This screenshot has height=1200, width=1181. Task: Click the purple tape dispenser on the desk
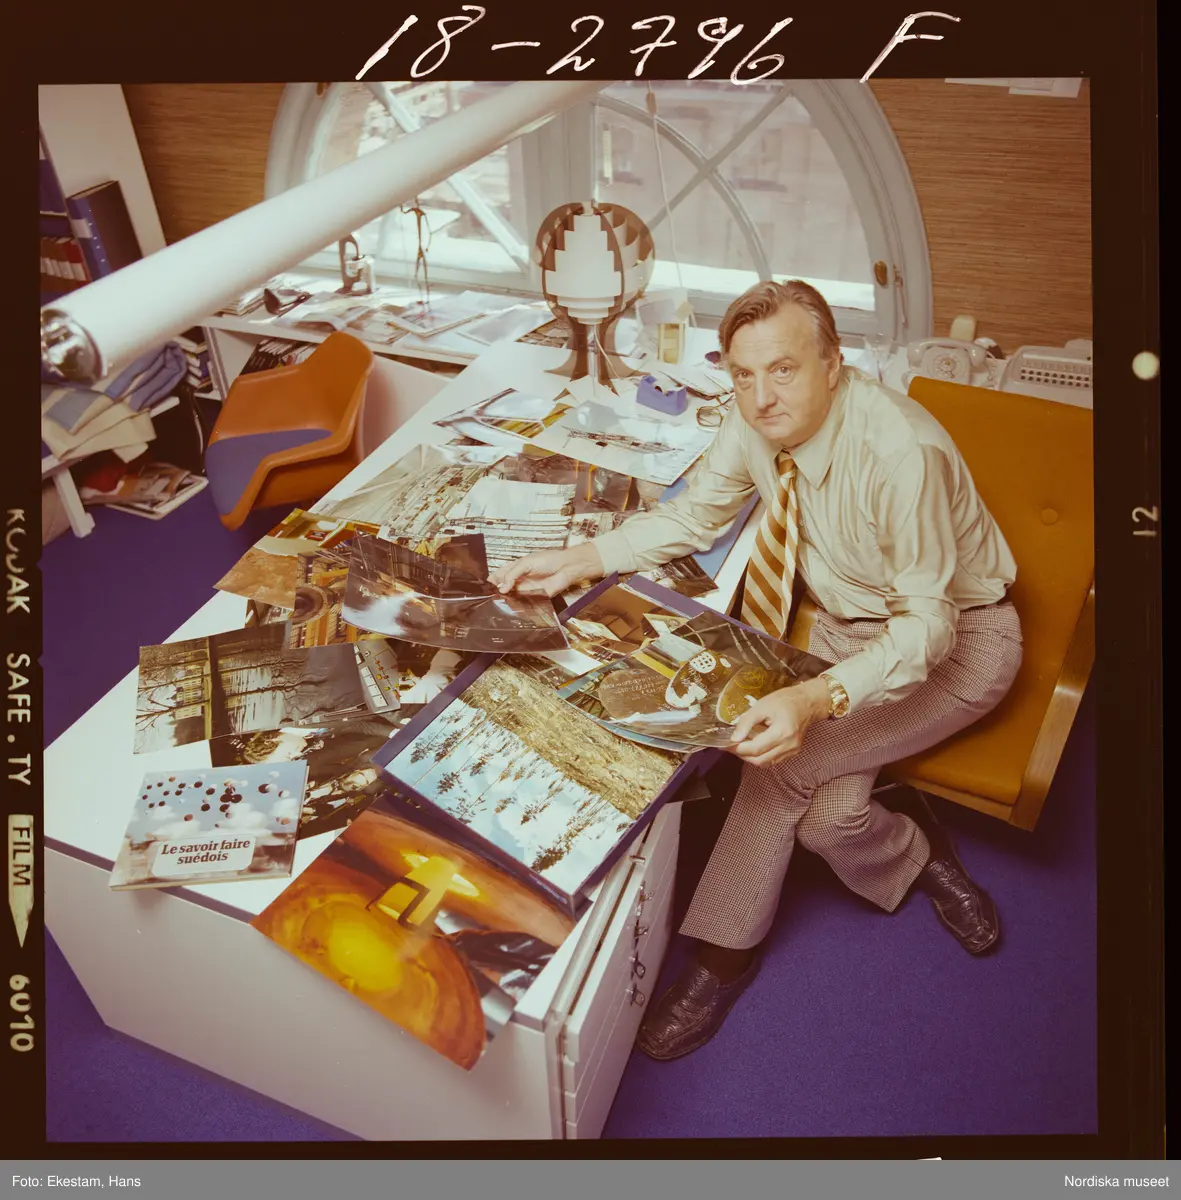(x=662, y=394)
